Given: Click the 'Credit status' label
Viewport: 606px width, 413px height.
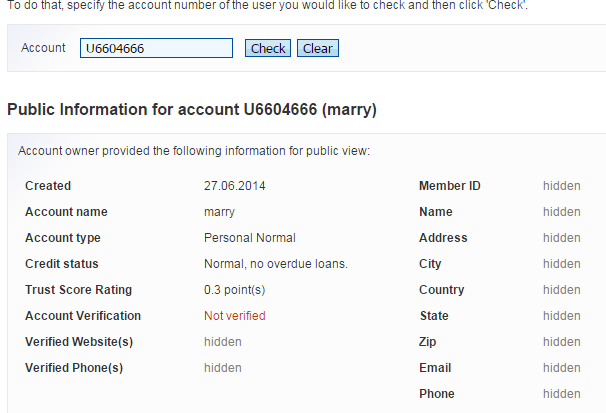Looking at the screenshot, I should [62, 264].
